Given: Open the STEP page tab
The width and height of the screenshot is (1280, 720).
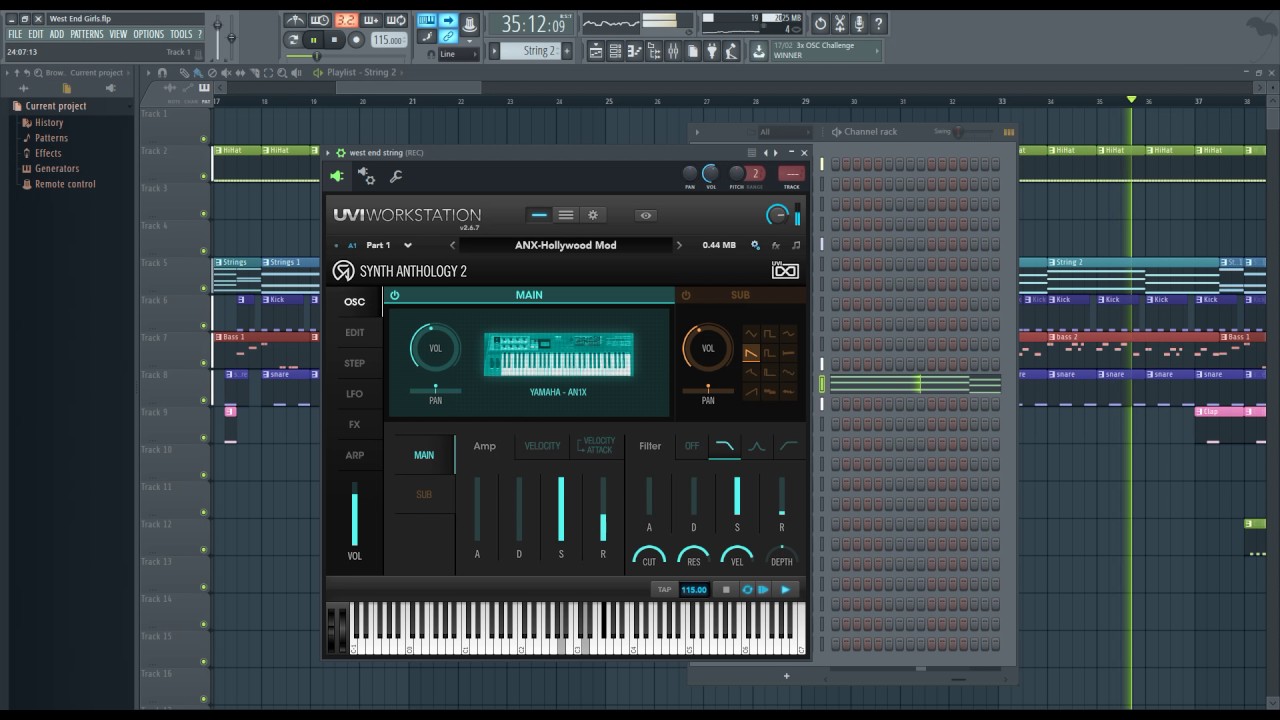Looking at the screenshot, I should 355,363.
